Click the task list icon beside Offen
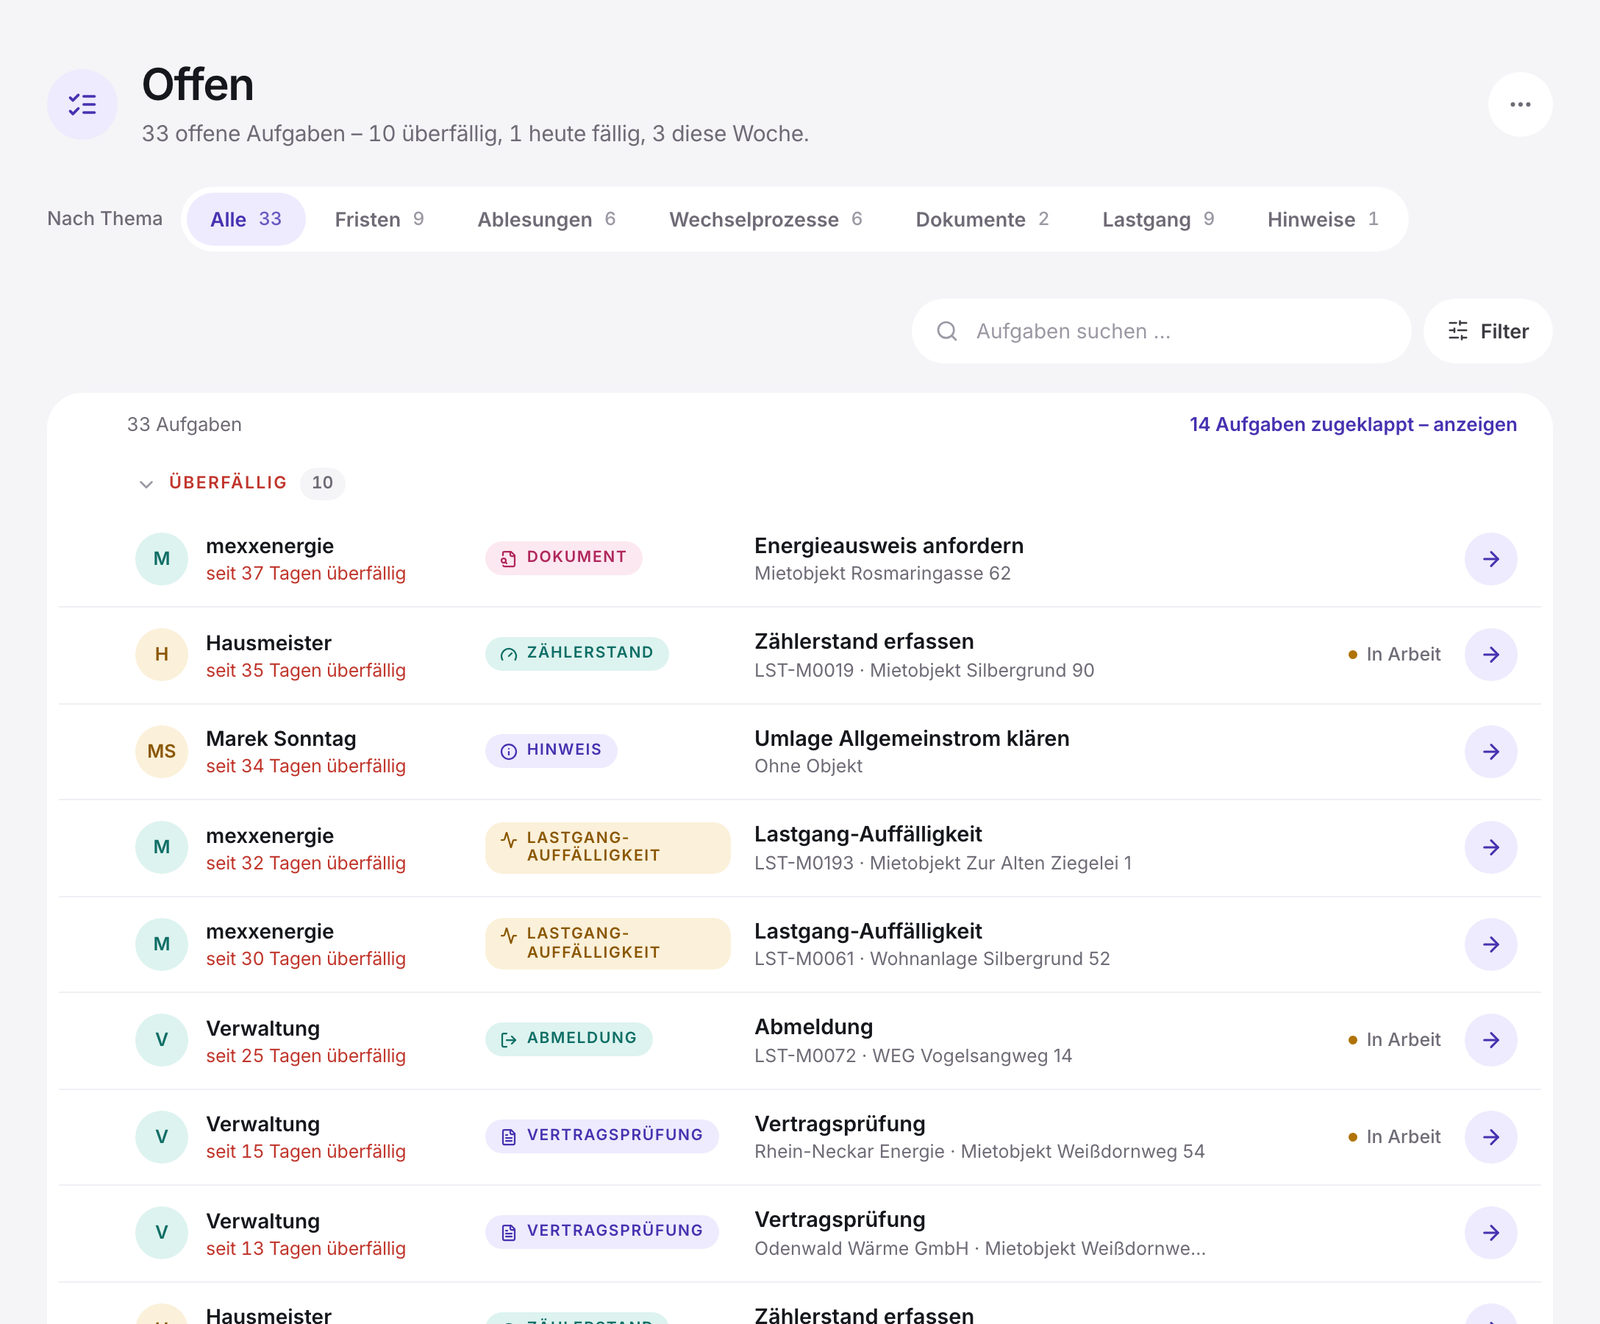 coord(82,104)
